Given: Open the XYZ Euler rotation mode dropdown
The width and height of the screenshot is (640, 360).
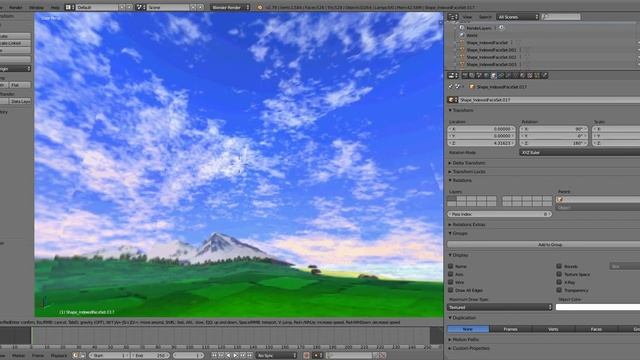Looking at the screenshot, I should coord(580,152).
